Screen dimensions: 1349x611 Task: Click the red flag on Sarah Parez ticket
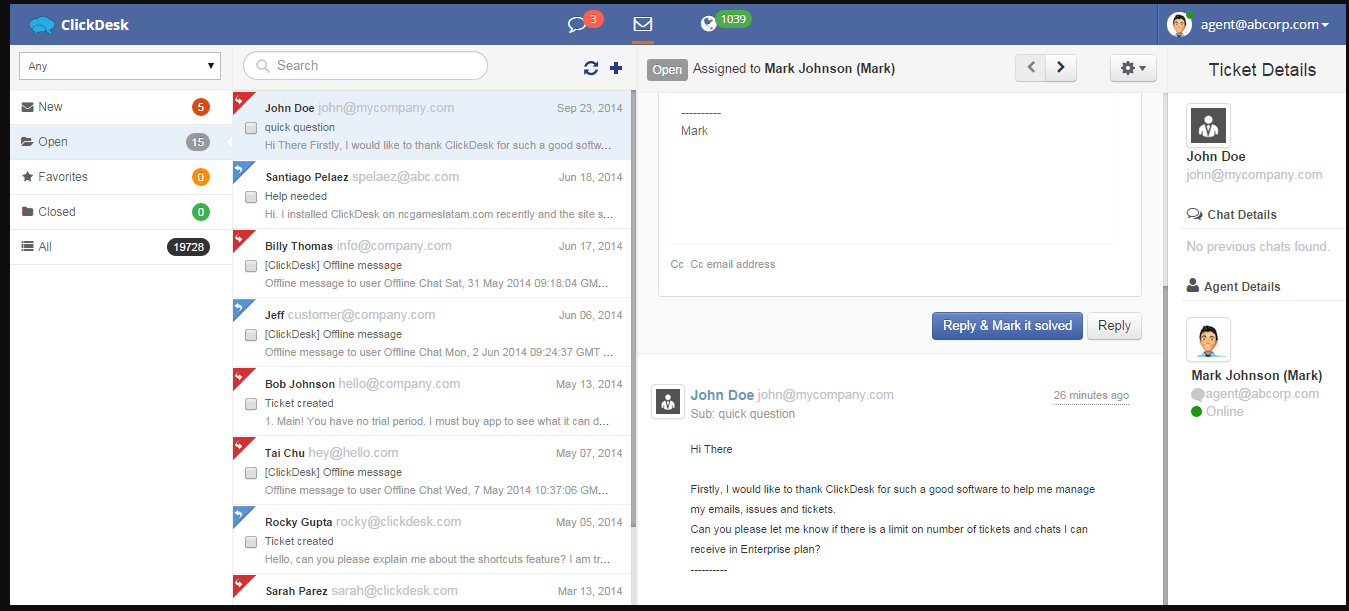pos(240,583)
